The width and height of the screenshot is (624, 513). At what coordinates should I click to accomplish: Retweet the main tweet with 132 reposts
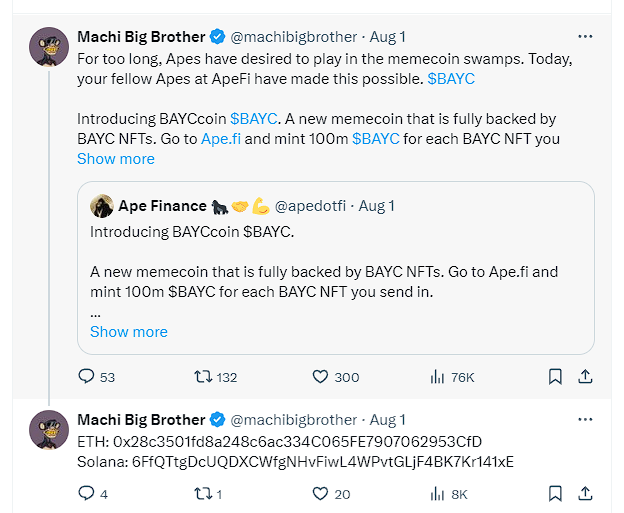(x=203, y=377)
